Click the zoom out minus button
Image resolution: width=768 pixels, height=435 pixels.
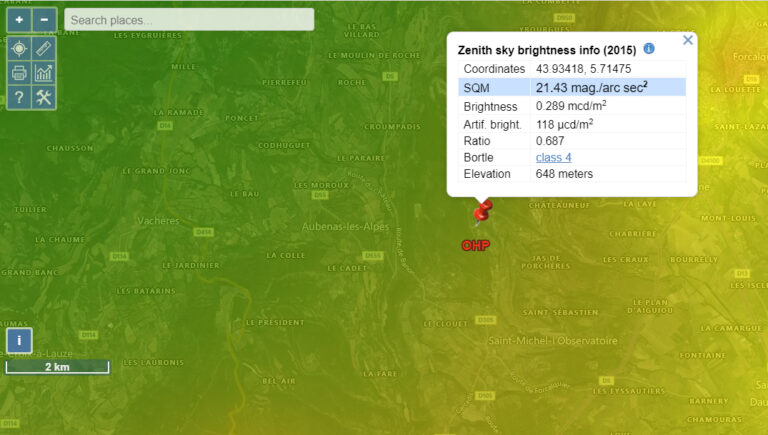pyautogui.click(x=44, y=19)
